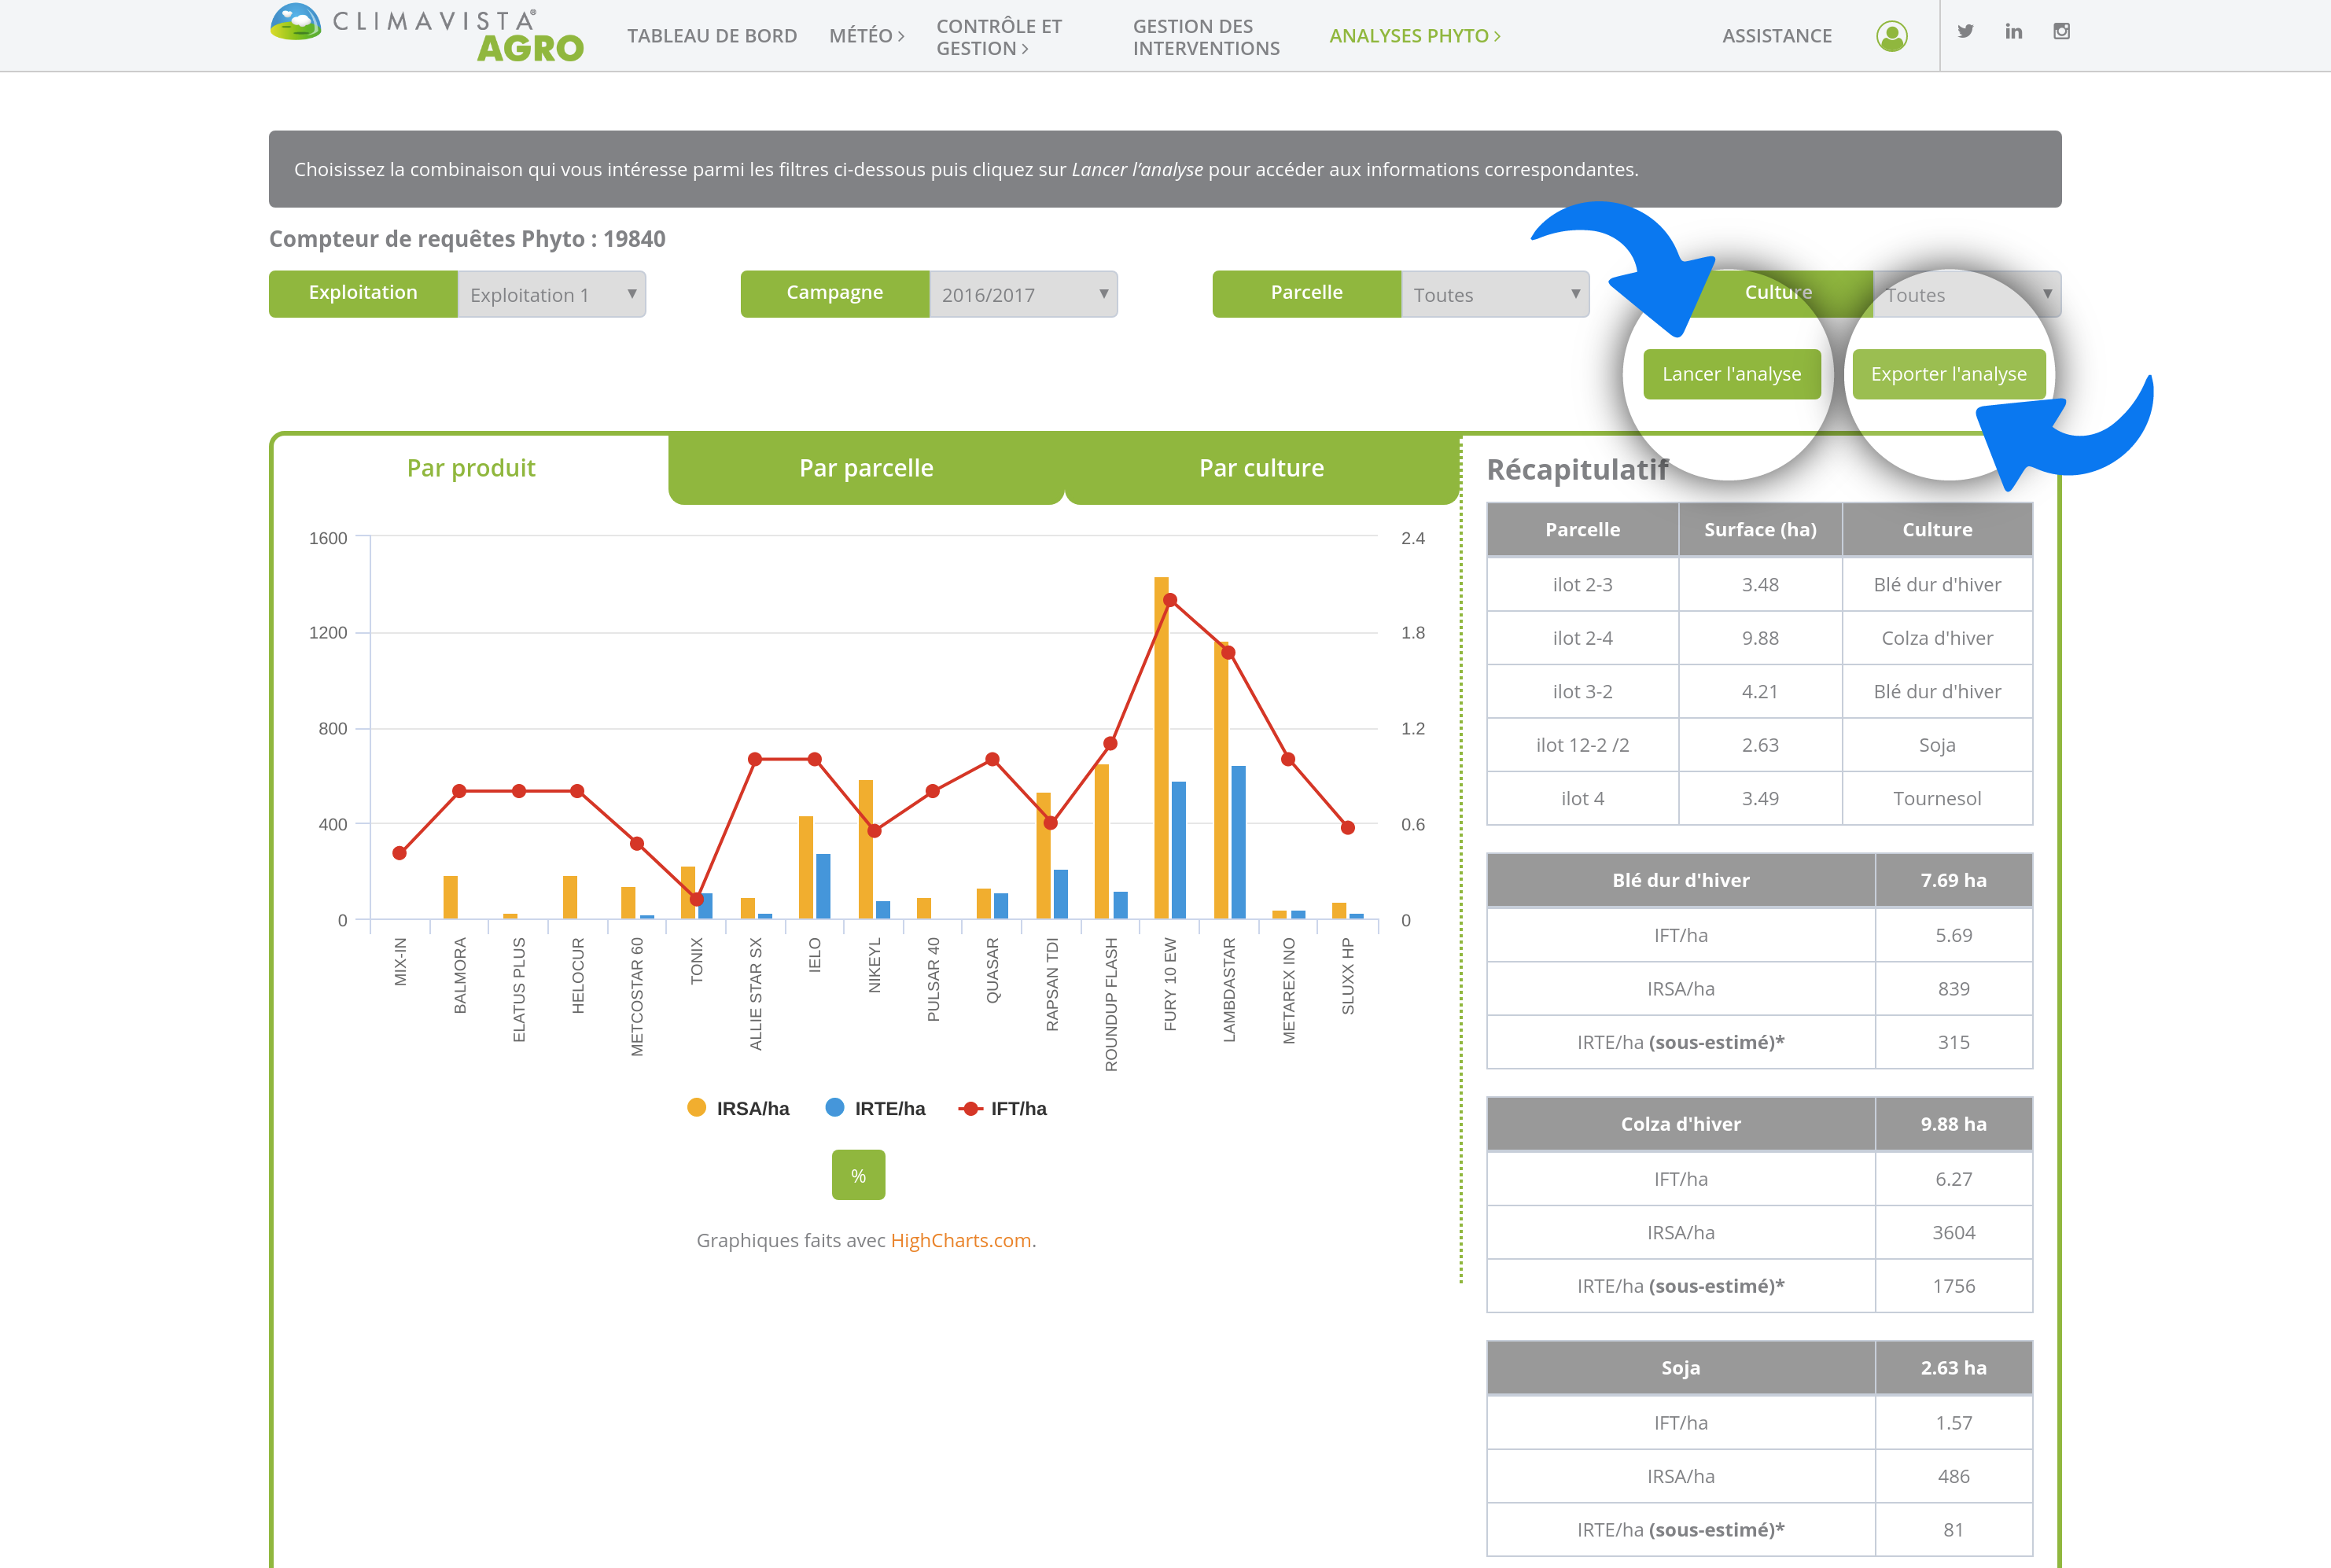Click the ROUNDUP FLASH axis label
This screenshot has height=1568, width=2331.
tap(1111, 1004)
